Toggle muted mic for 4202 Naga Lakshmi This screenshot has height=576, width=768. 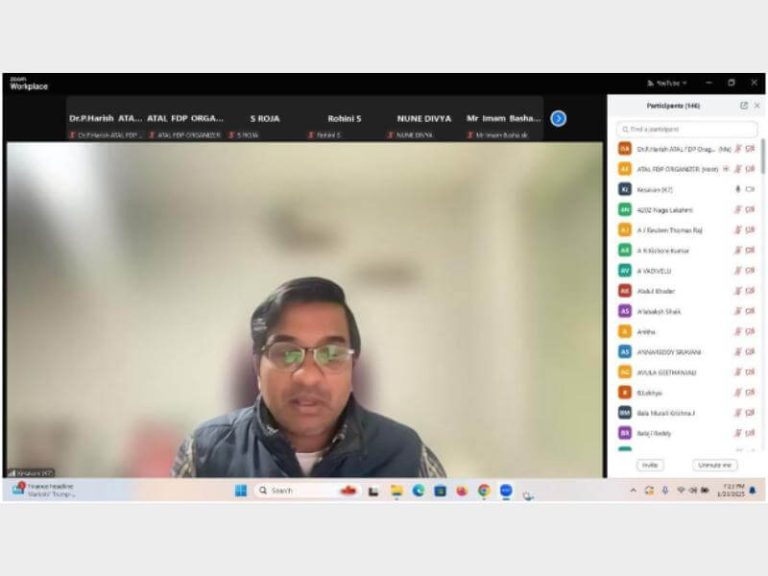[x=738, y=209]
